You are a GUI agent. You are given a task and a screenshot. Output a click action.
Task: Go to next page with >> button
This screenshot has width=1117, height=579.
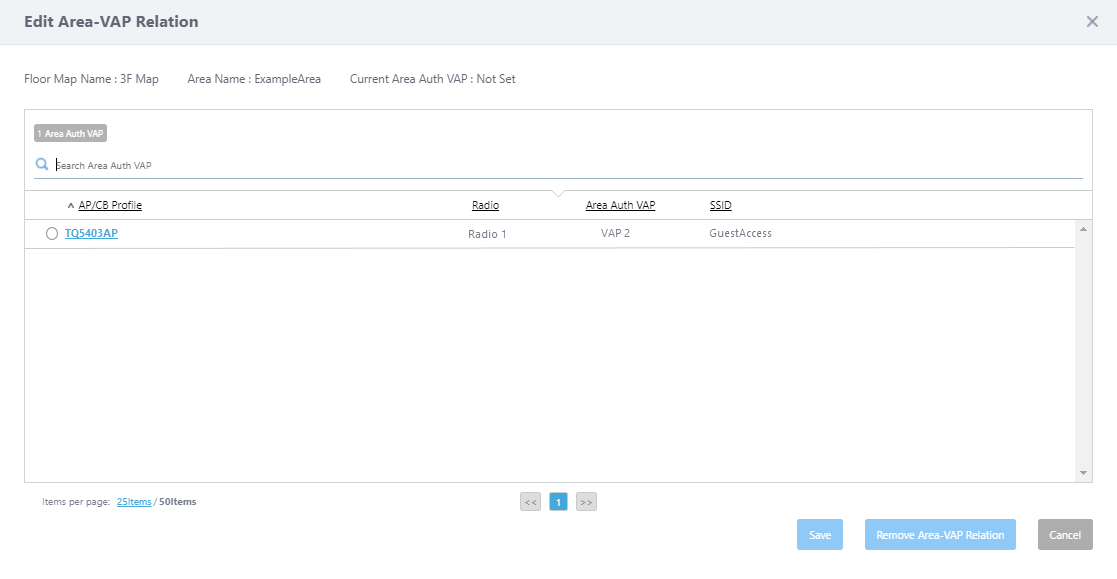tap(586, 502)
